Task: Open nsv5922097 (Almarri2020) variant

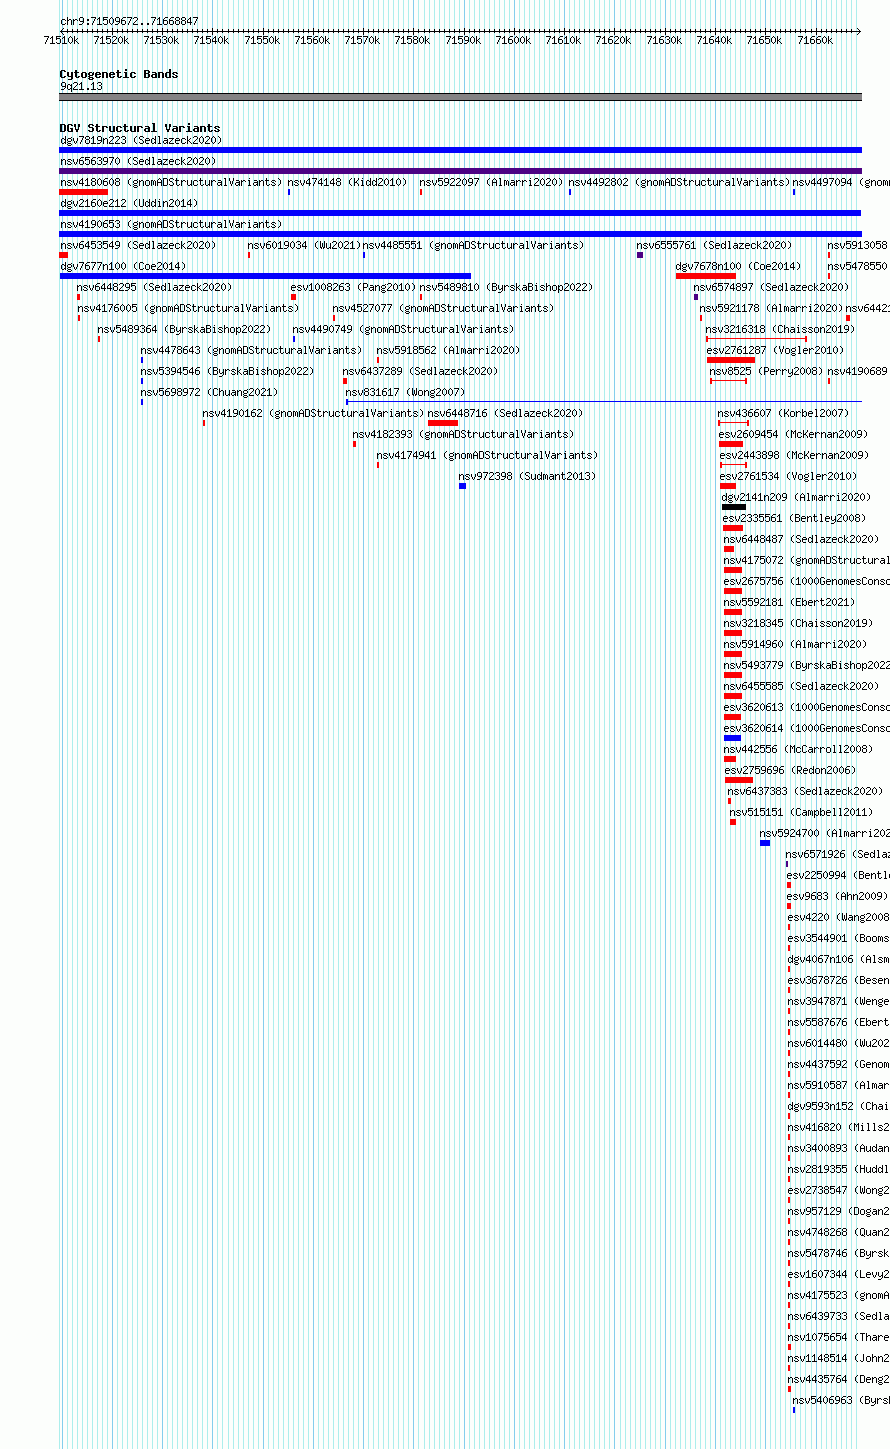Action: [492, 182]
